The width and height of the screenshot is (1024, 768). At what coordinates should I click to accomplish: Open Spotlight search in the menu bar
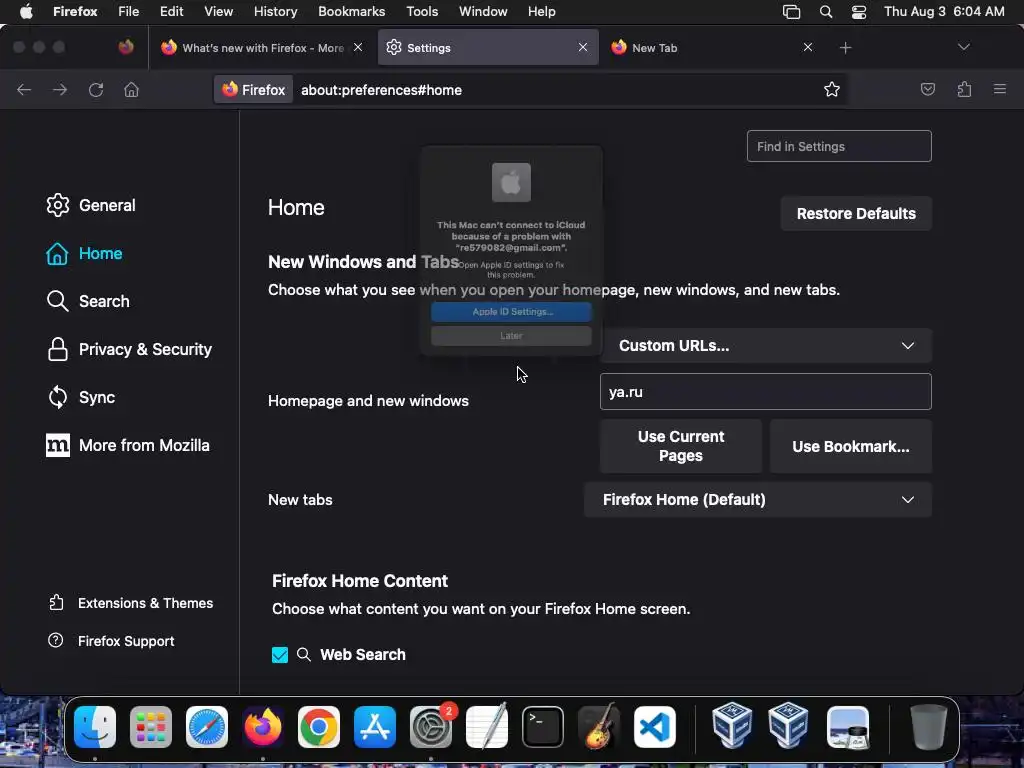(825, 12)
